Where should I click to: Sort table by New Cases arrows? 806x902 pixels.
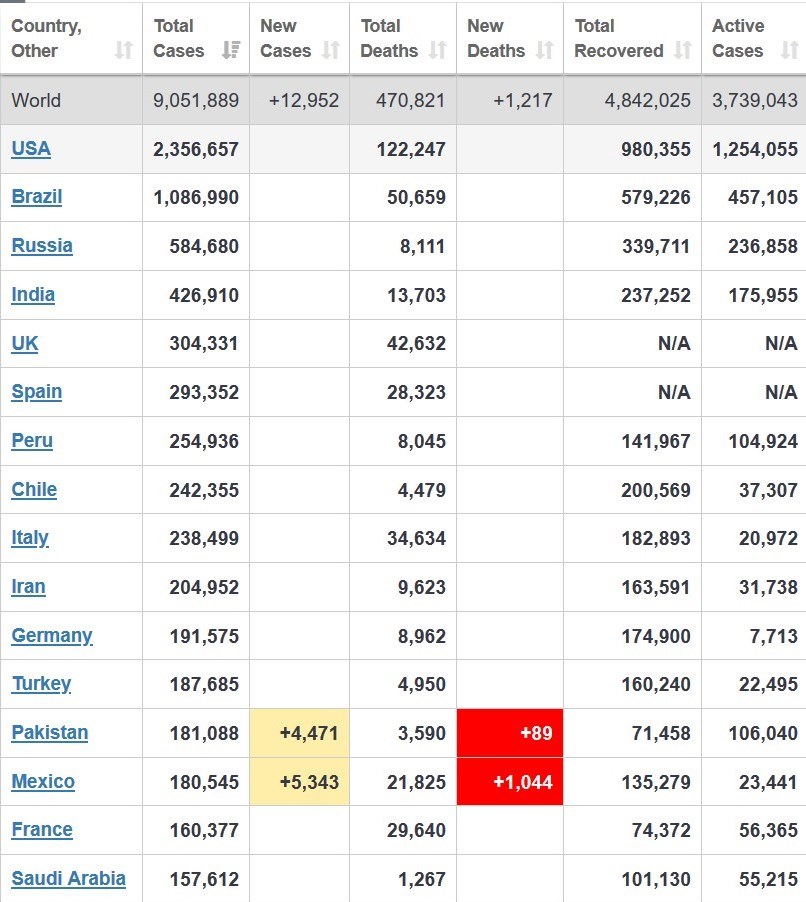click(x=331, y=50)
